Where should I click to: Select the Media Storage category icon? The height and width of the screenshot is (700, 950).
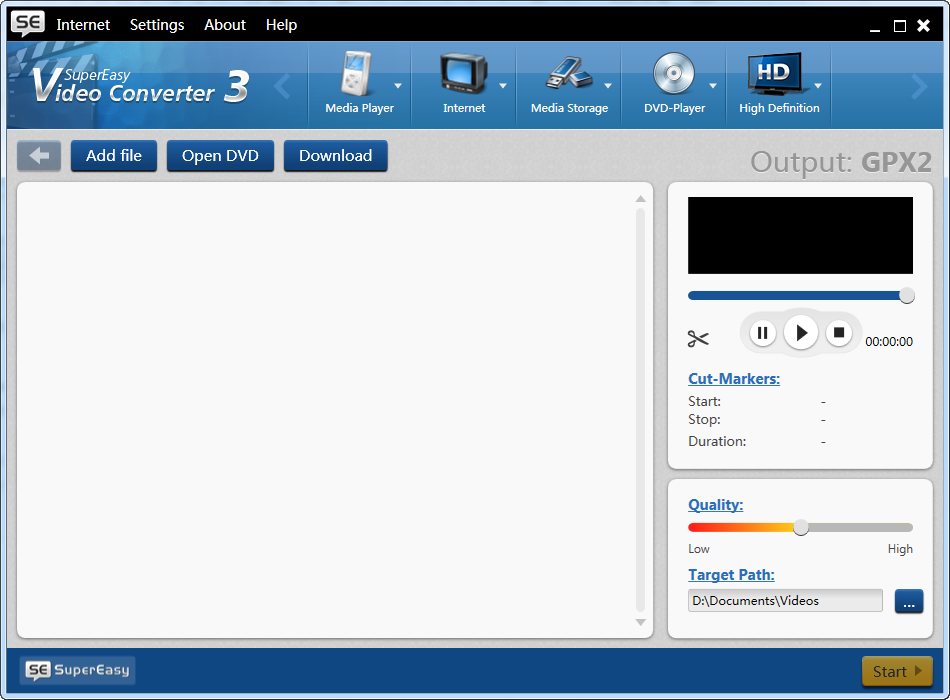(568, 73)
